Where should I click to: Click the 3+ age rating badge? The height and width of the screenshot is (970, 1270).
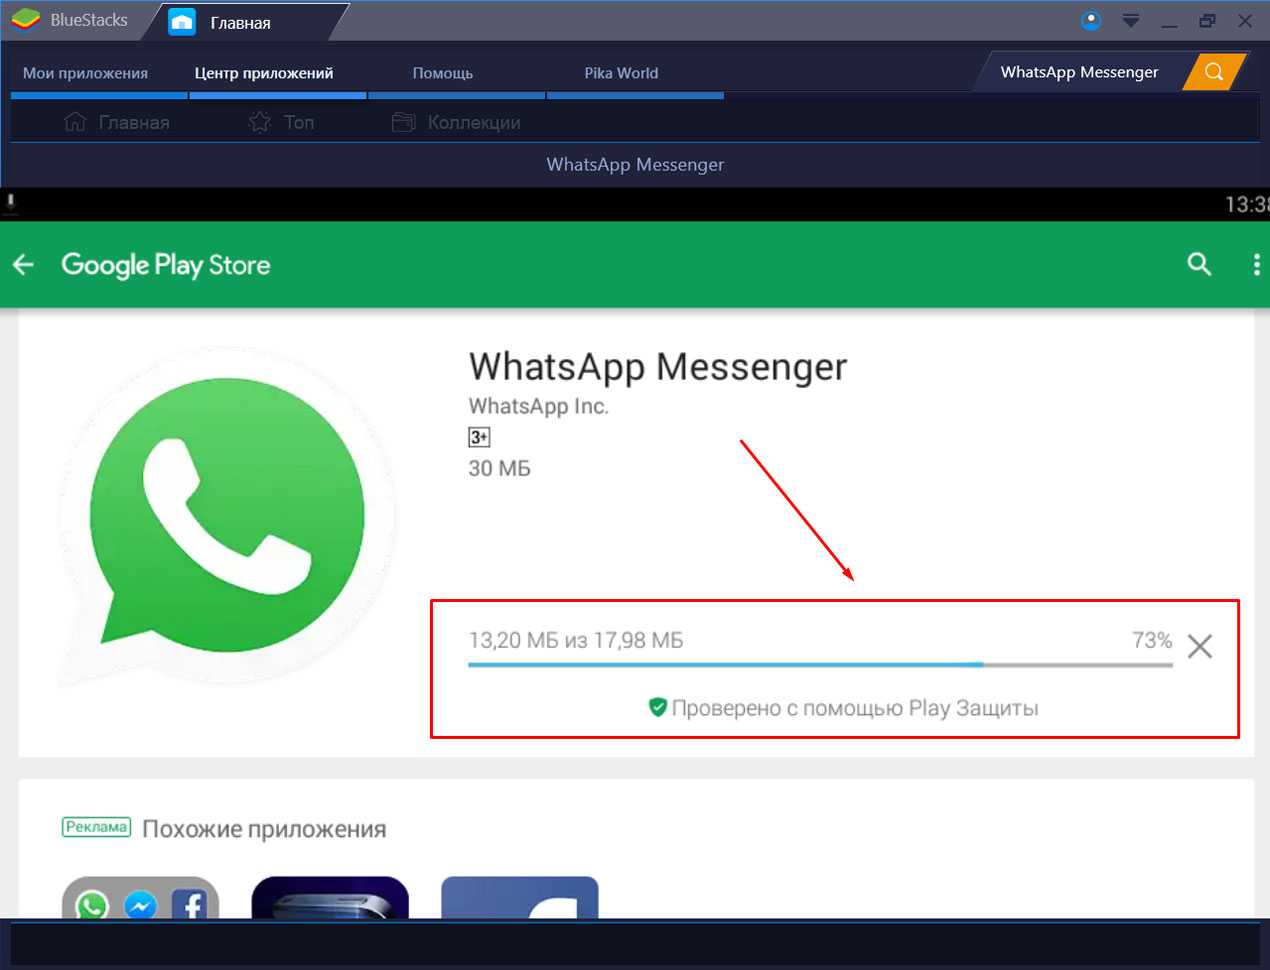click(x=479, y=437)
